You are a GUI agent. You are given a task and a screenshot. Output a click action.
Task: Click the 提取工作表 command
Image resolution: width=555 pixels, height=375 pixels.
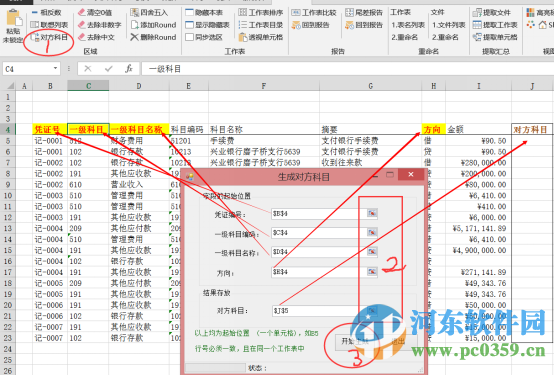(495, 25)
